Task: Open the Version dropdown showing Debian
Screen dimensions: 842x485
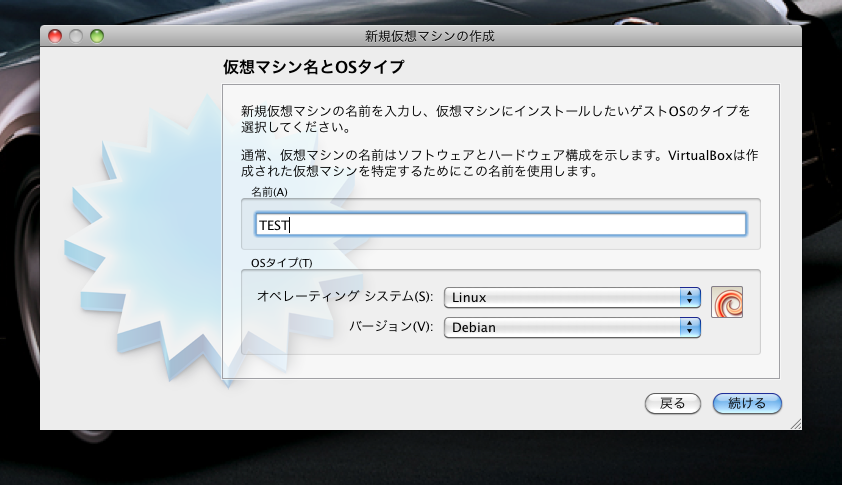Action: click(572, 327)
